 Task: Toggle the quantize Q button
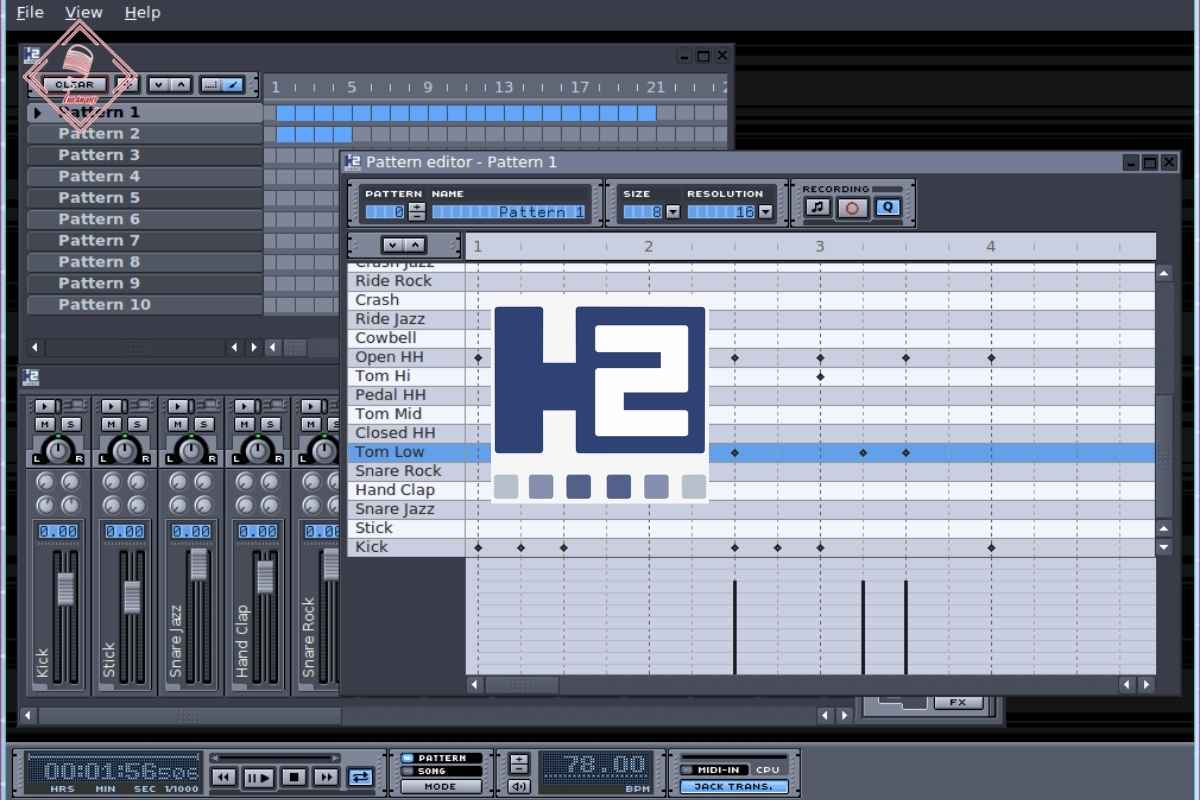pos(887,208)
